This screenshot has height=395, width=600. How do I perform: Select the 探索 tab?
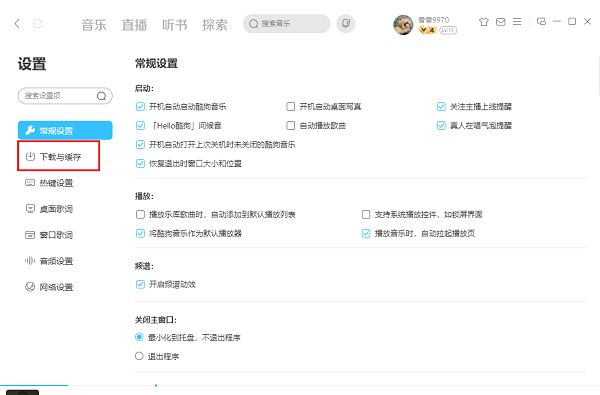pos(215,25)
